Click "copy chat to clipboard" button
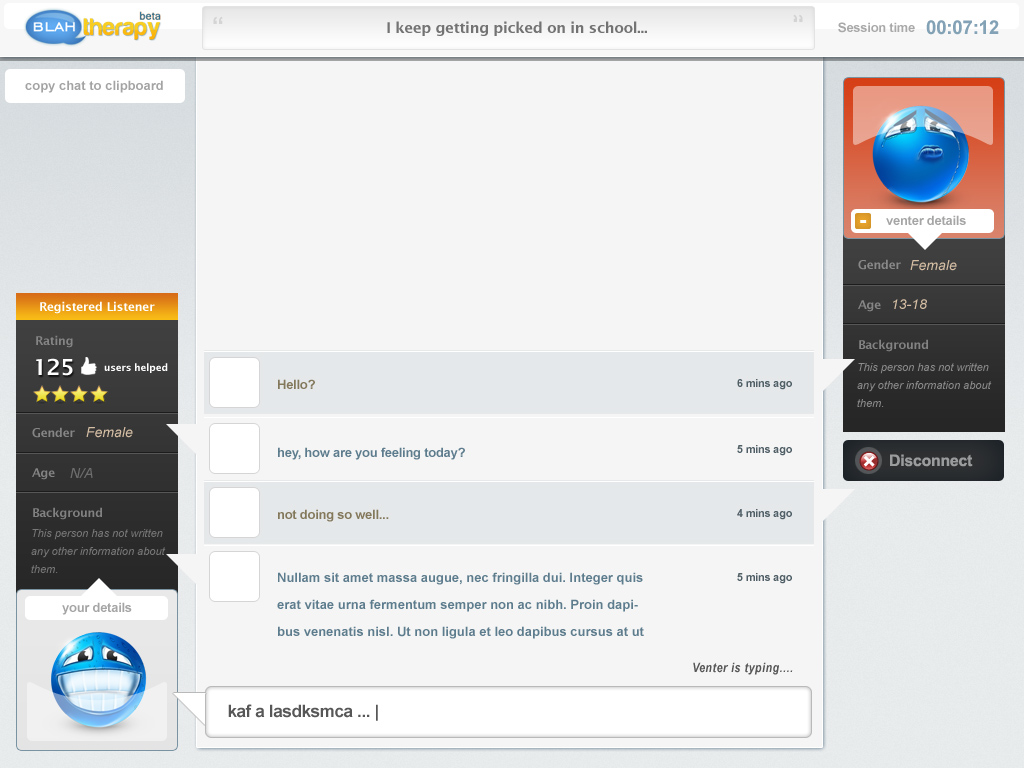 click(x=95, y=86)
